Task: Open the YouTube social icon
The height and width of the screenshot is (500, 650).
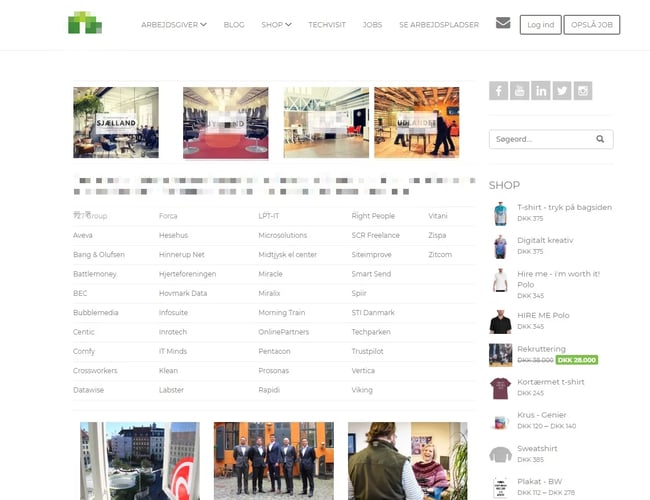Action: (x=519, y=91)
